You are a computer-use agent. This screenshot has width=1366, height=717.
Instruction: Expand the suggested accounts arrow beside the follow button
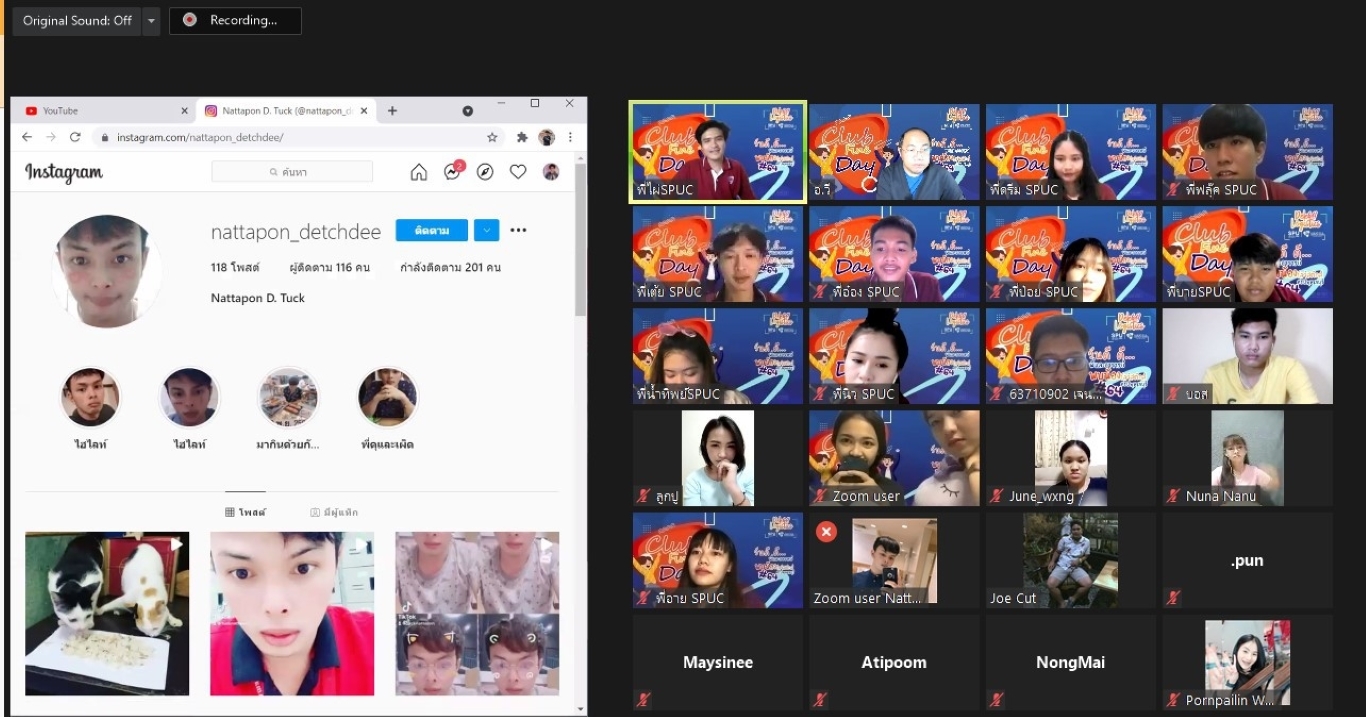click(486, 230)
